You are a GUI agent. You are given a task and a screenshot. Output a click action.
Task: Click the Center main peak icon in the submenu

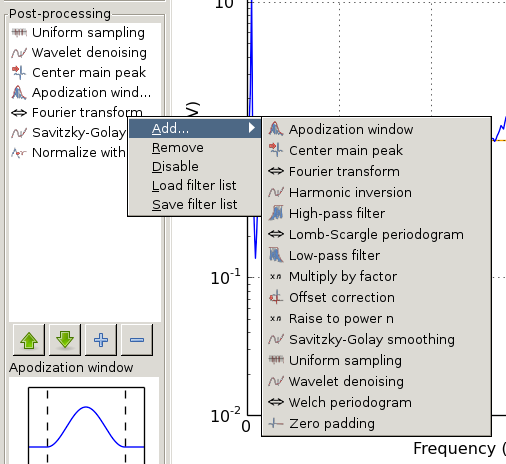[x=276, y=150]
